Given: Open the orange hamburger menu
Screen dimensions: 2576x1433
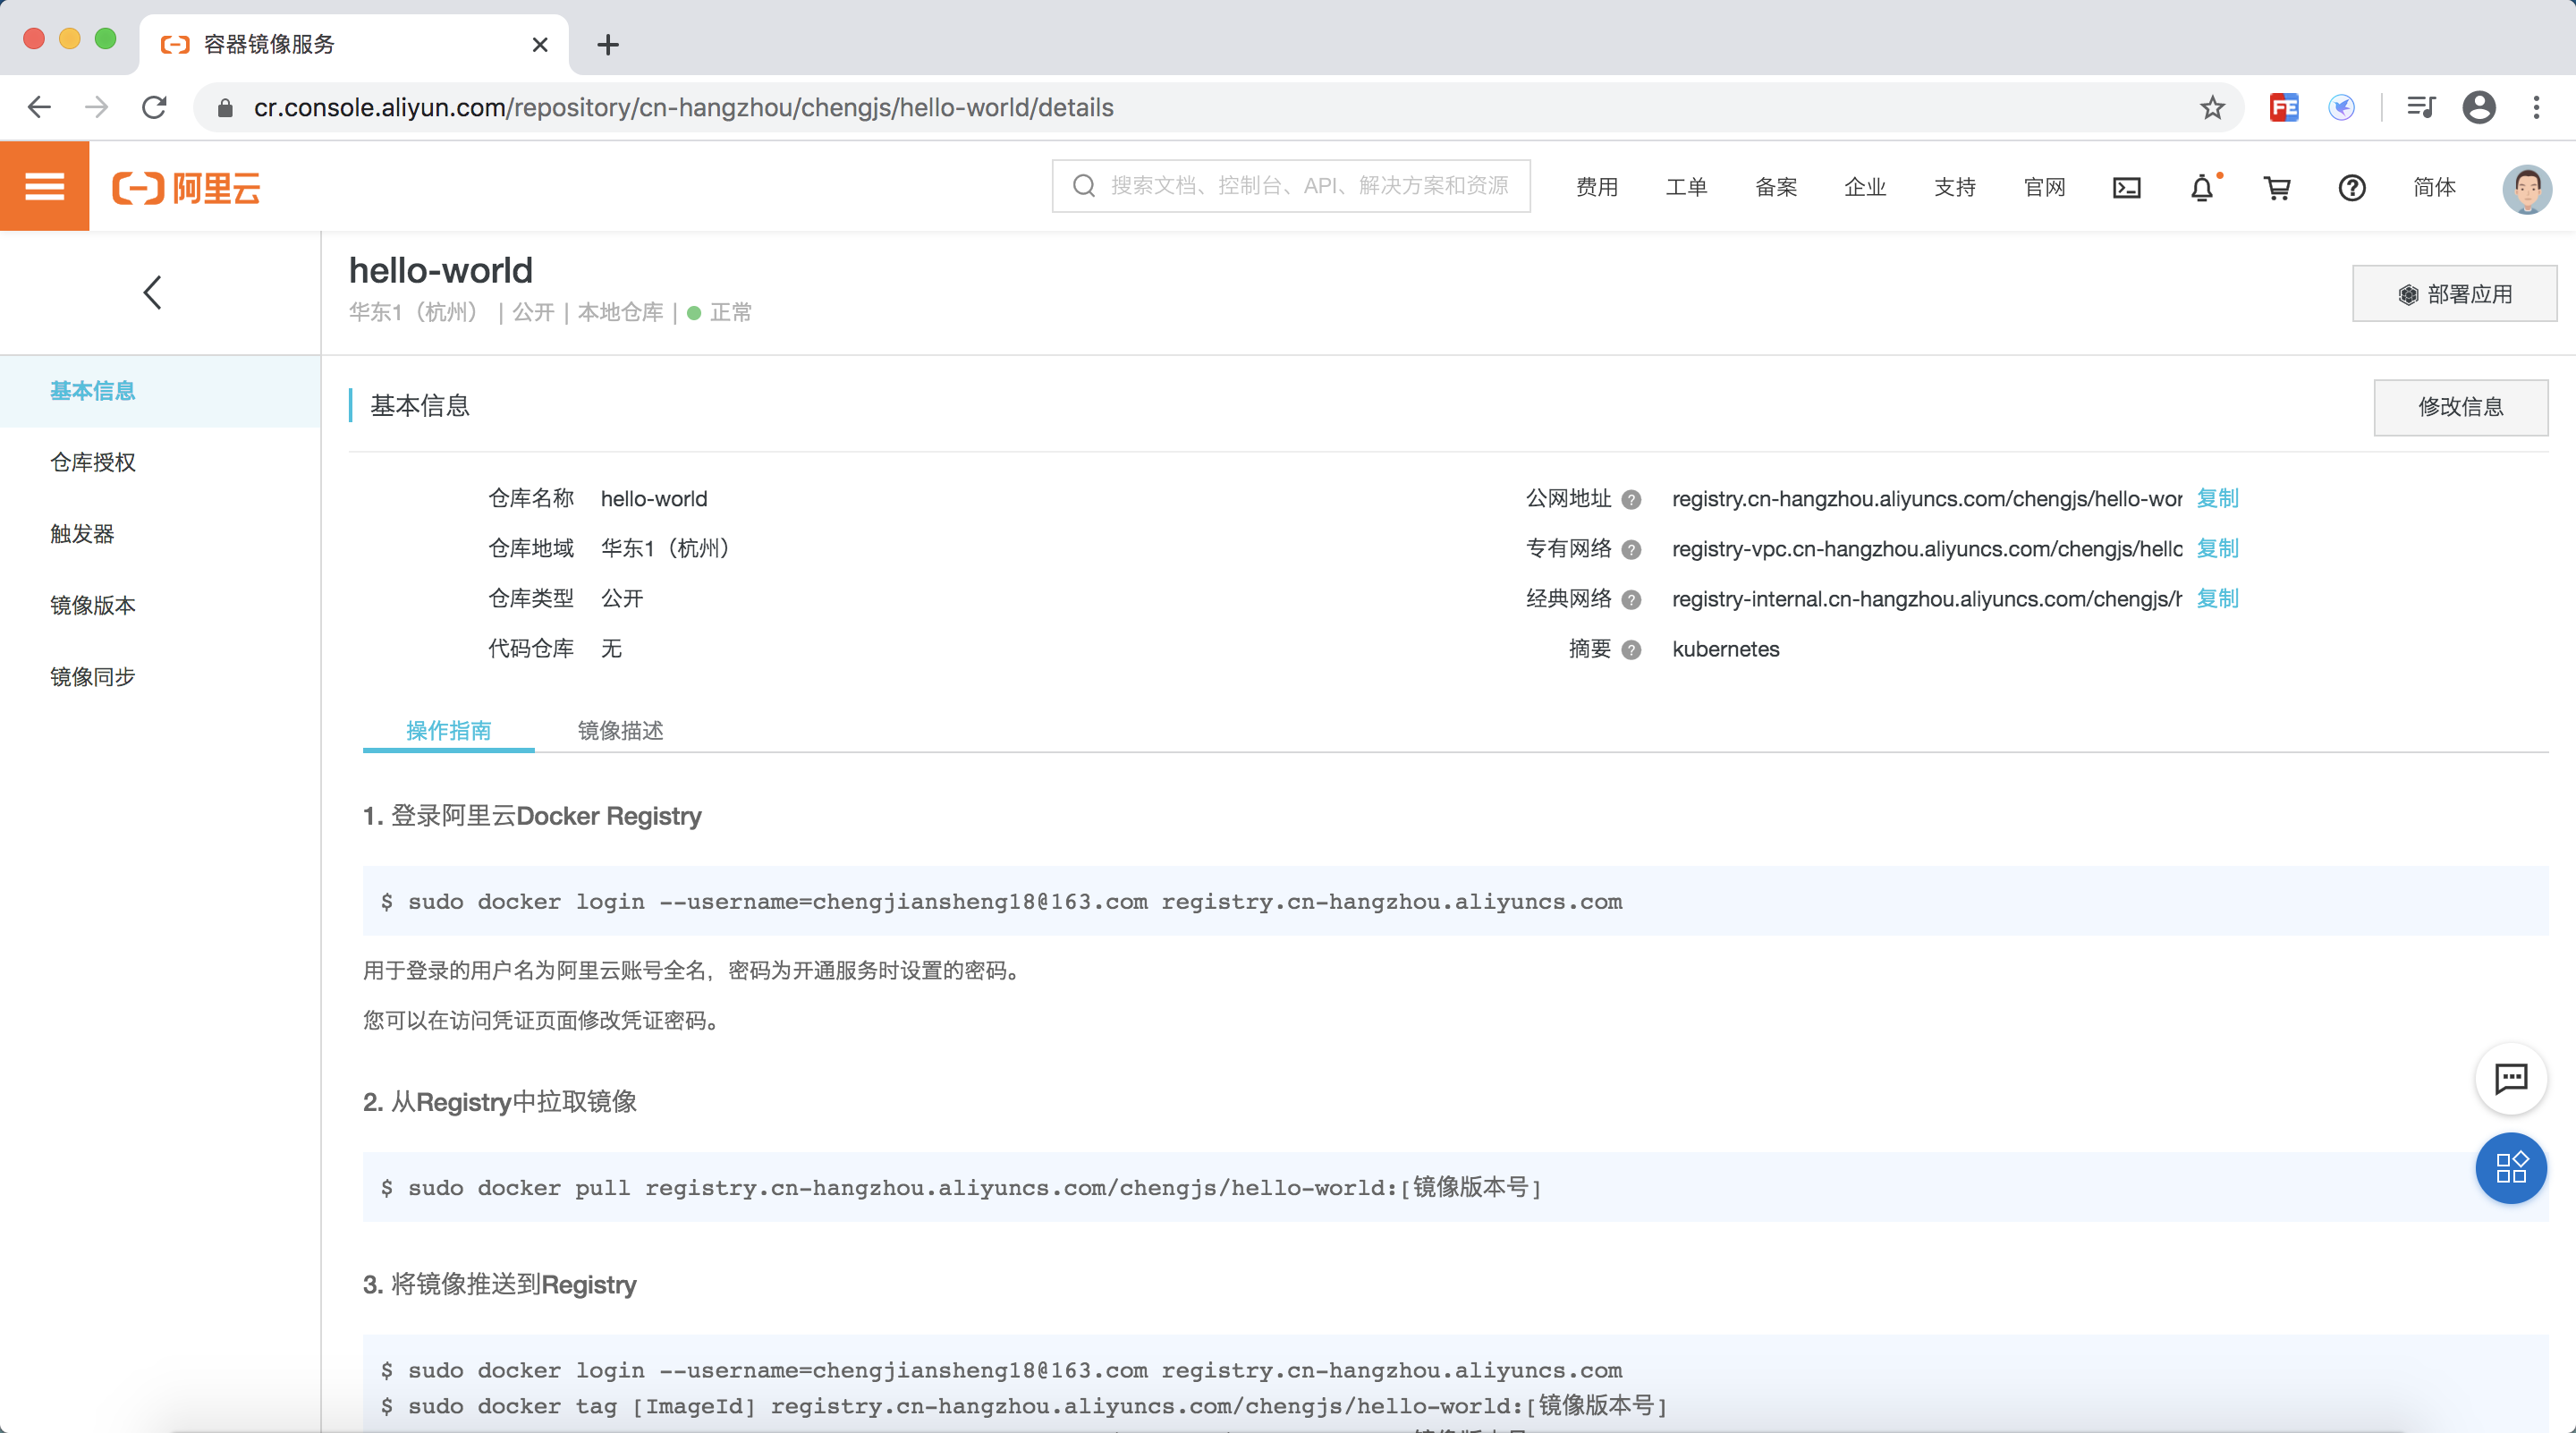Looking at the screenshot, I should [x=44, y=186].
